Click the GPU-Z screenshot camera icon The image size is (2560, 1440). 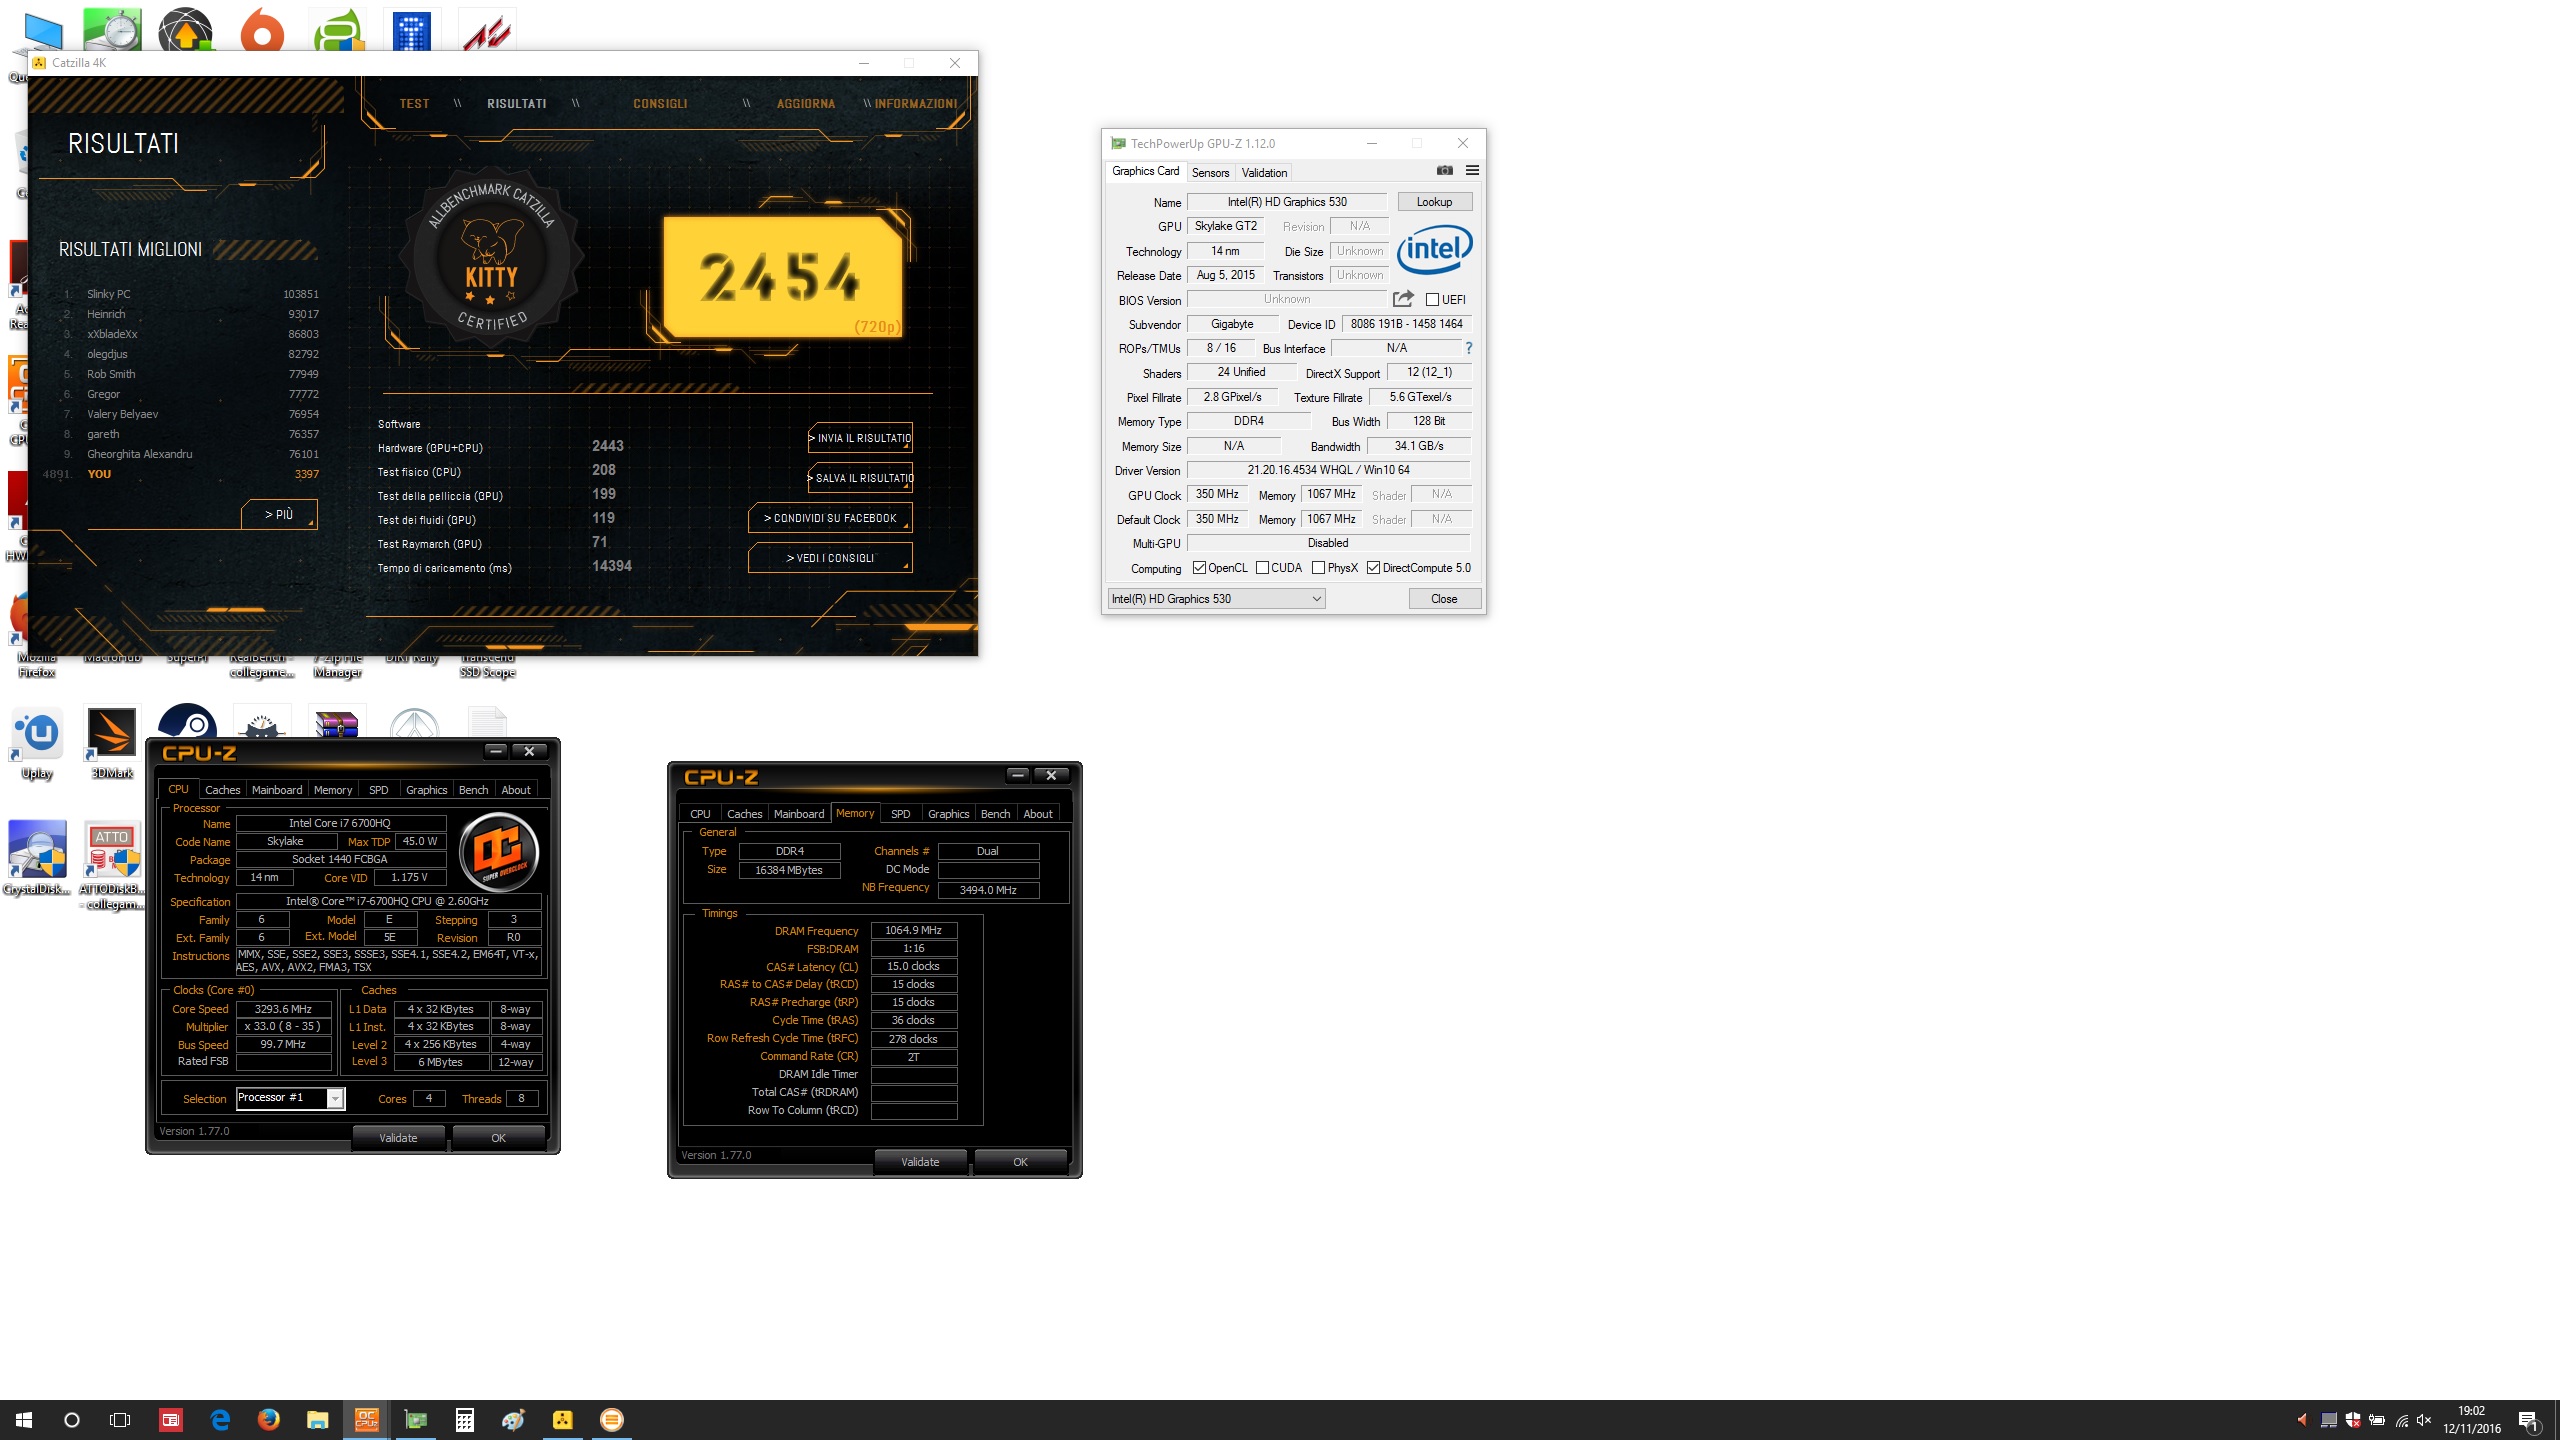click(1444, 171)
